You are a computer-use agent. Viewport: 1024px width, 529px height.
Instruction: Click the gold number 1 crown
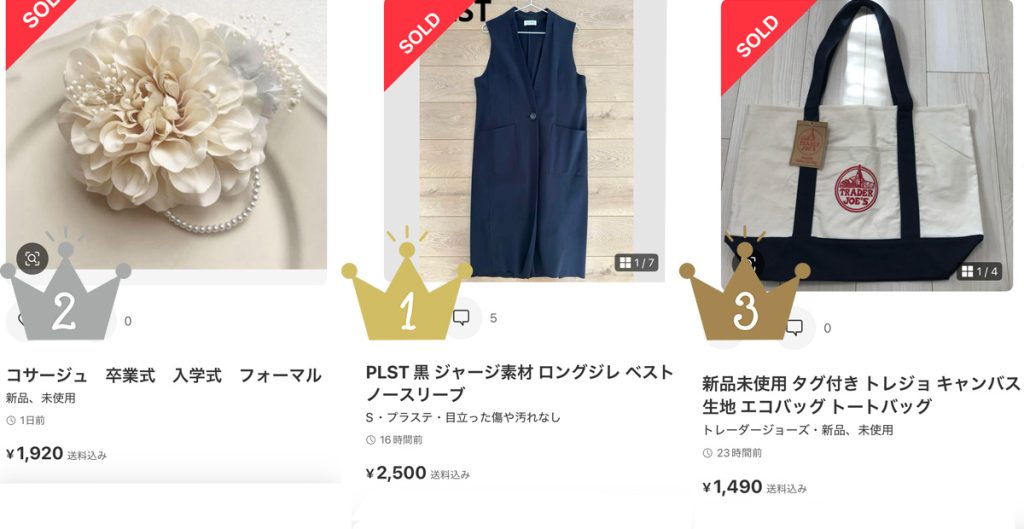(407, 285)
